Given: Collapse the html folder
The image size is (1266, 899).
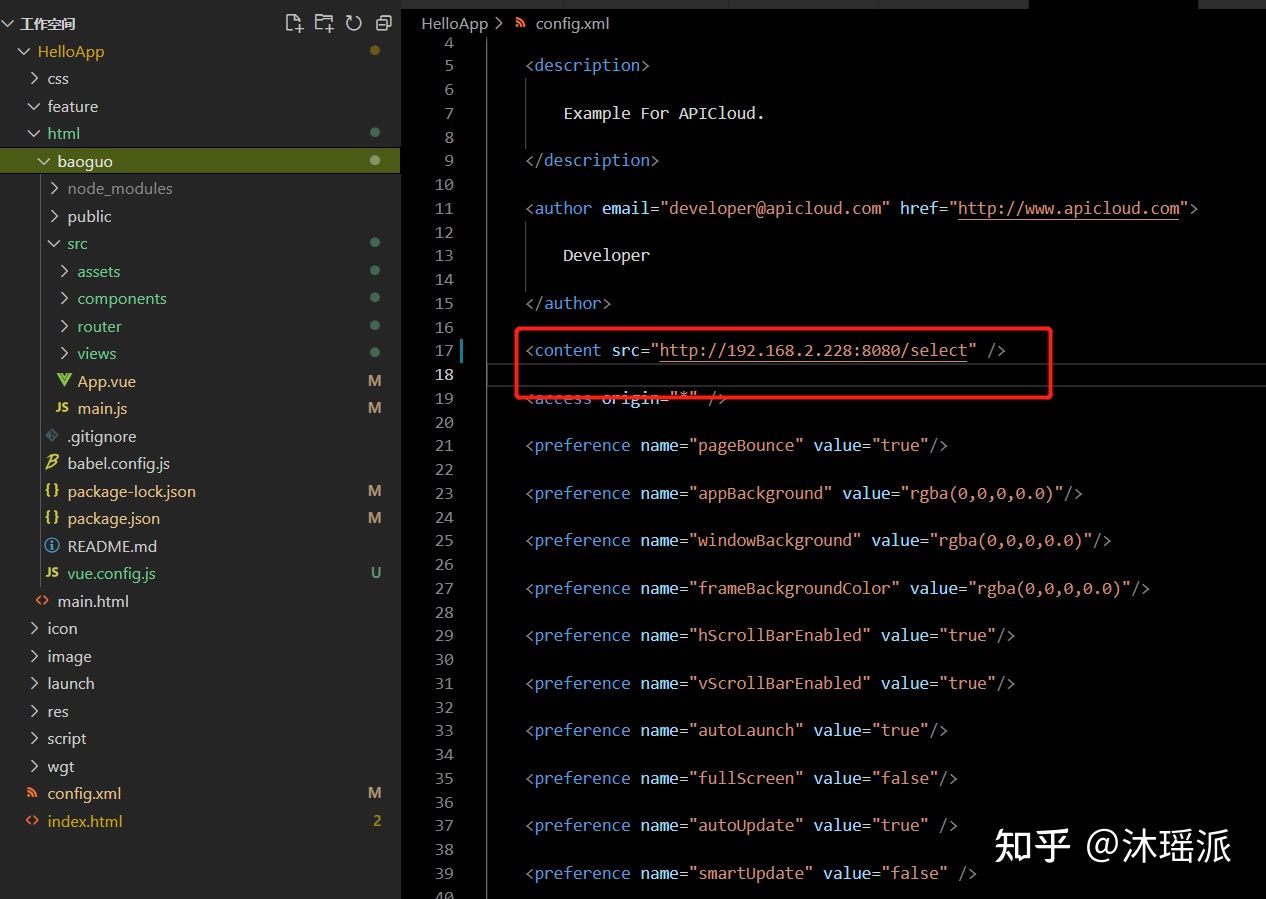Looking at the screenshot, I should click(35, 133).
